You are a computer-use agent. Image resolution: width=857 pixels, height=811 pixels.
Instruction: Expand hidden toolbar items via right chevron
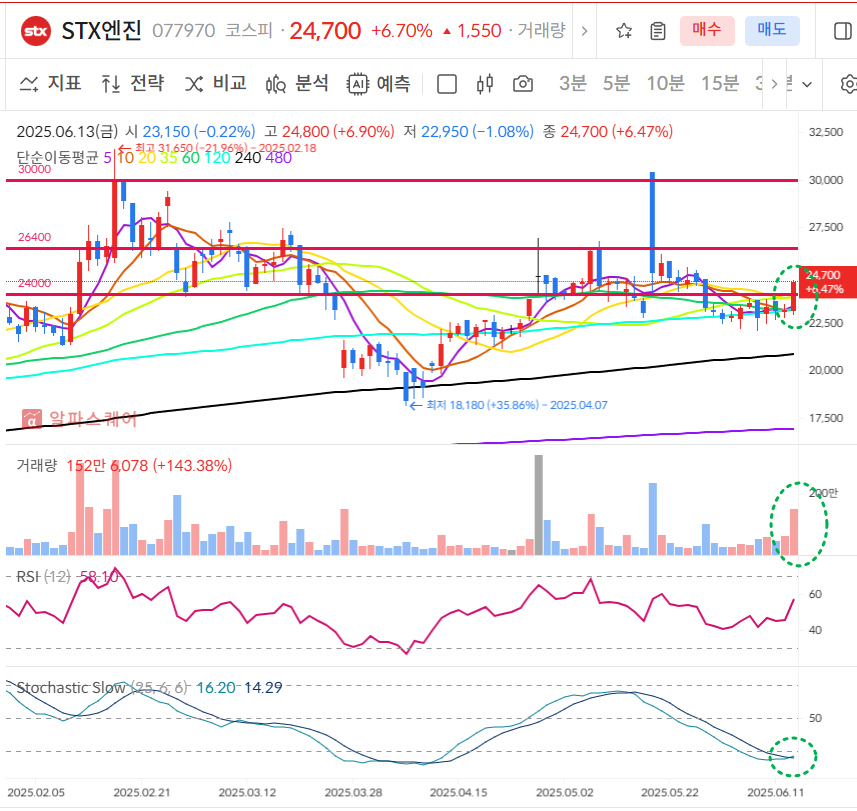774,84
